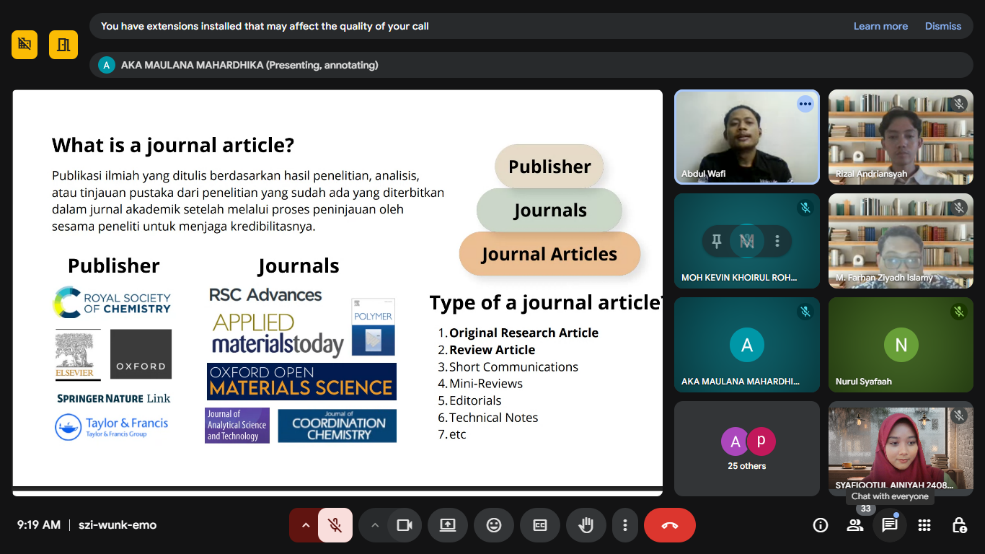The width and height of the screenshot is (985, 554).
Task: Raise hand using the hand icon
Action: pyautogui.click(x=586, y=525)
